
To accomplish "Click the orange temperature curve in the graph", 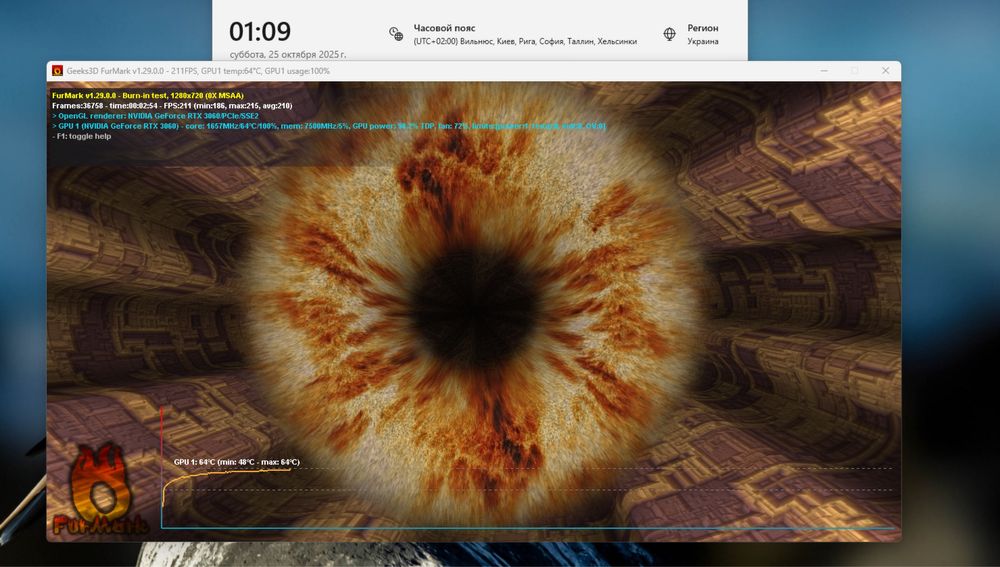I will (x=226, y=475).
